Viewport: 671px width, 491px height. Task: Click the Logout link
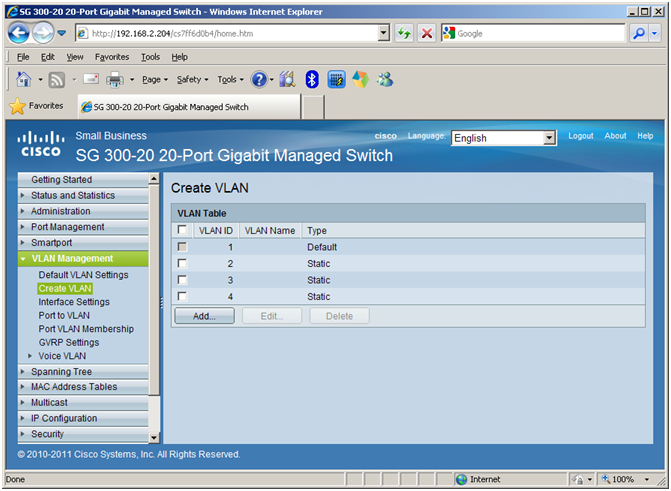pyautogui.click(x=581, y=136)
